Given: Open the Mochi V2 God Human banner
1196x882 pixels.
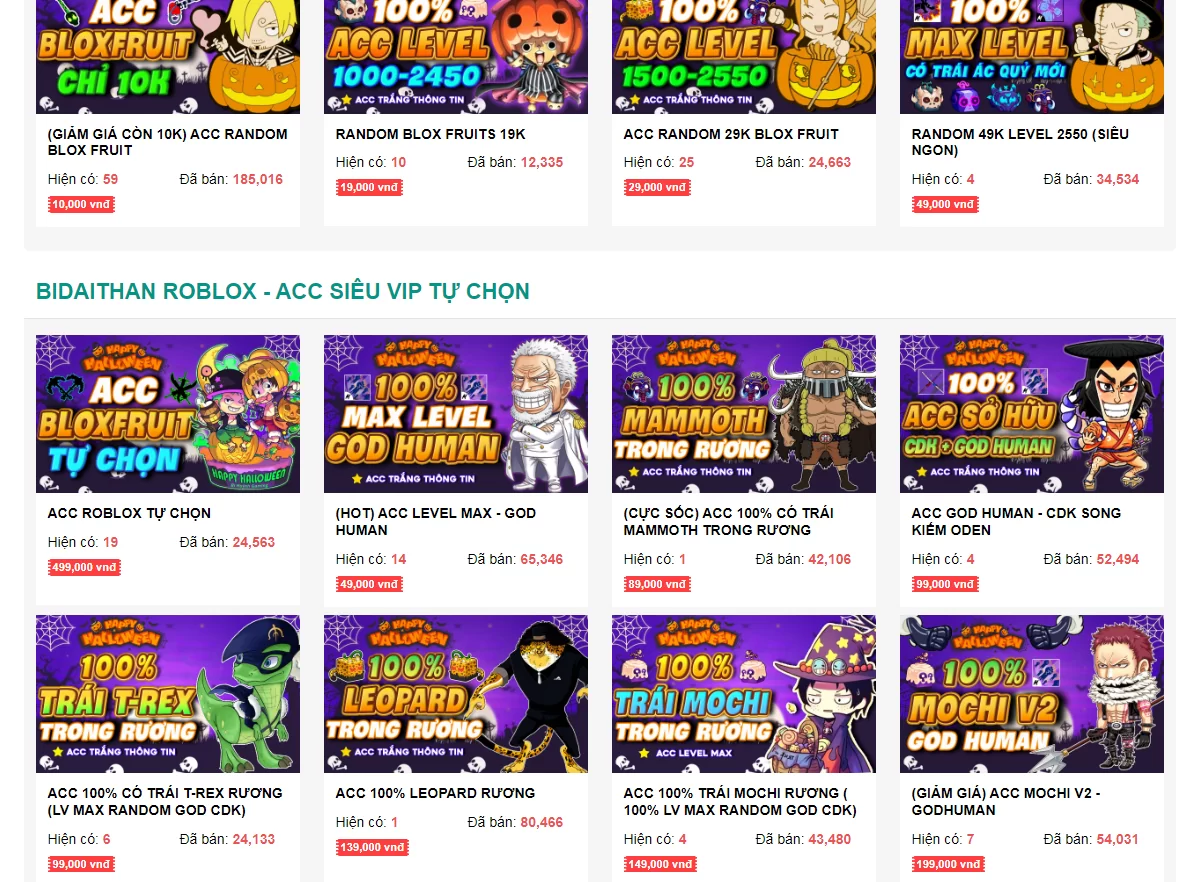Looking at the screenshot, I should (1031, 694).
